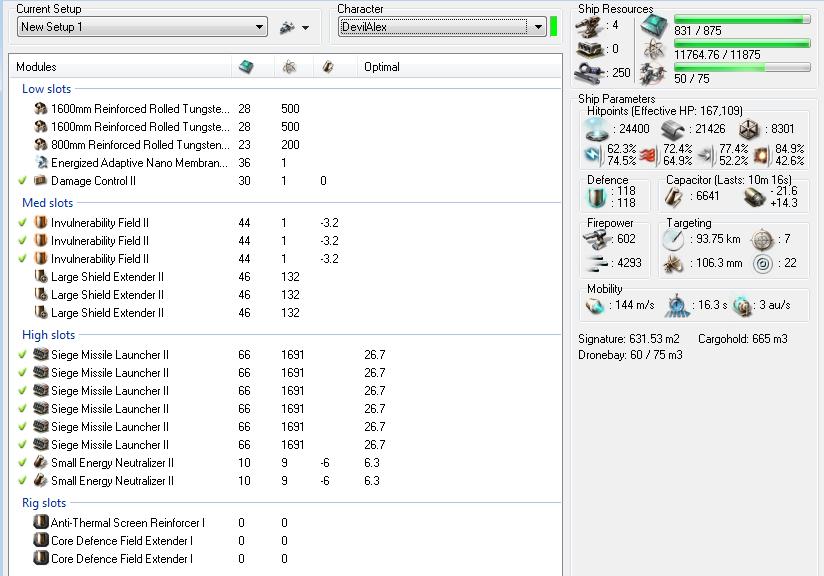Select the third Large Shield Extender II row

pyautogui.click(x=285, y=313)
